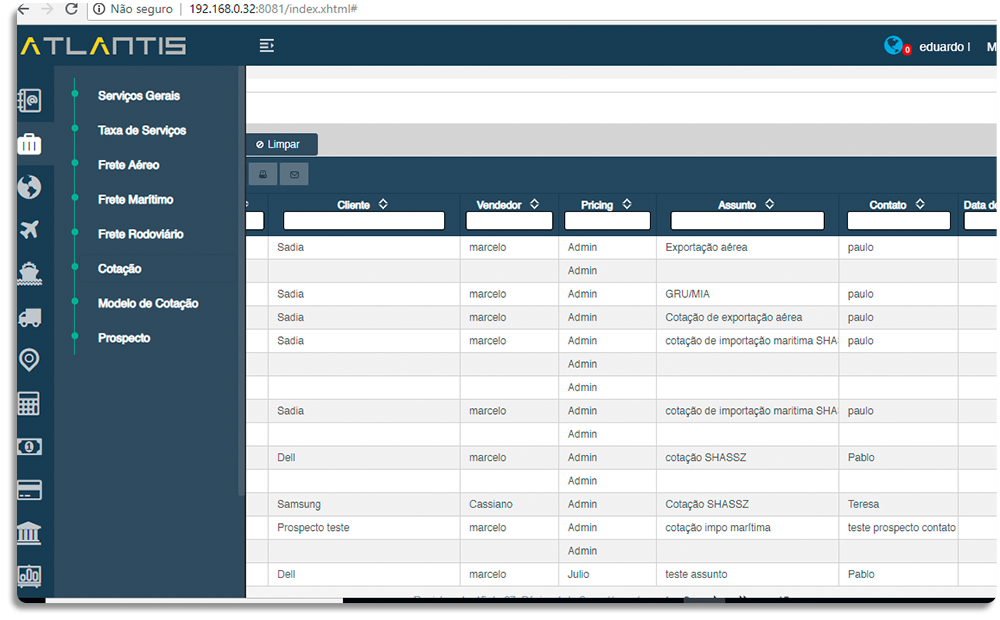Select the calculator sidebar icon
Viewport: 1000px width, 620px height.
(30, 403)
